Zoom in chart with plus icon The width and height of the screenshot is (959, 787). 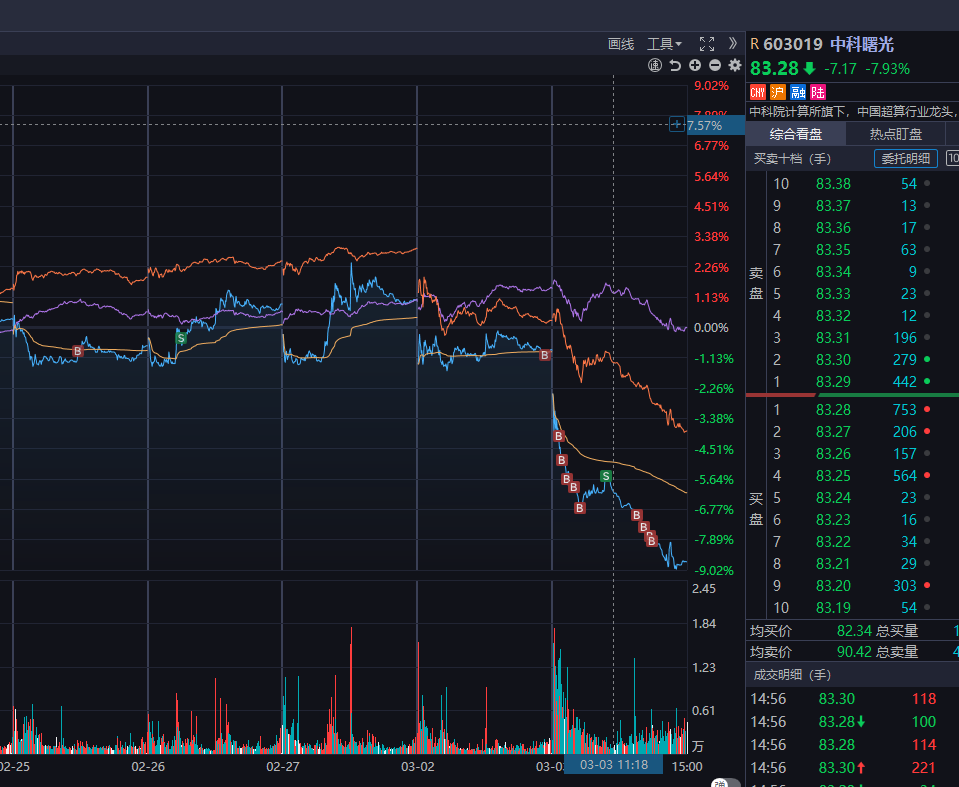695,66
